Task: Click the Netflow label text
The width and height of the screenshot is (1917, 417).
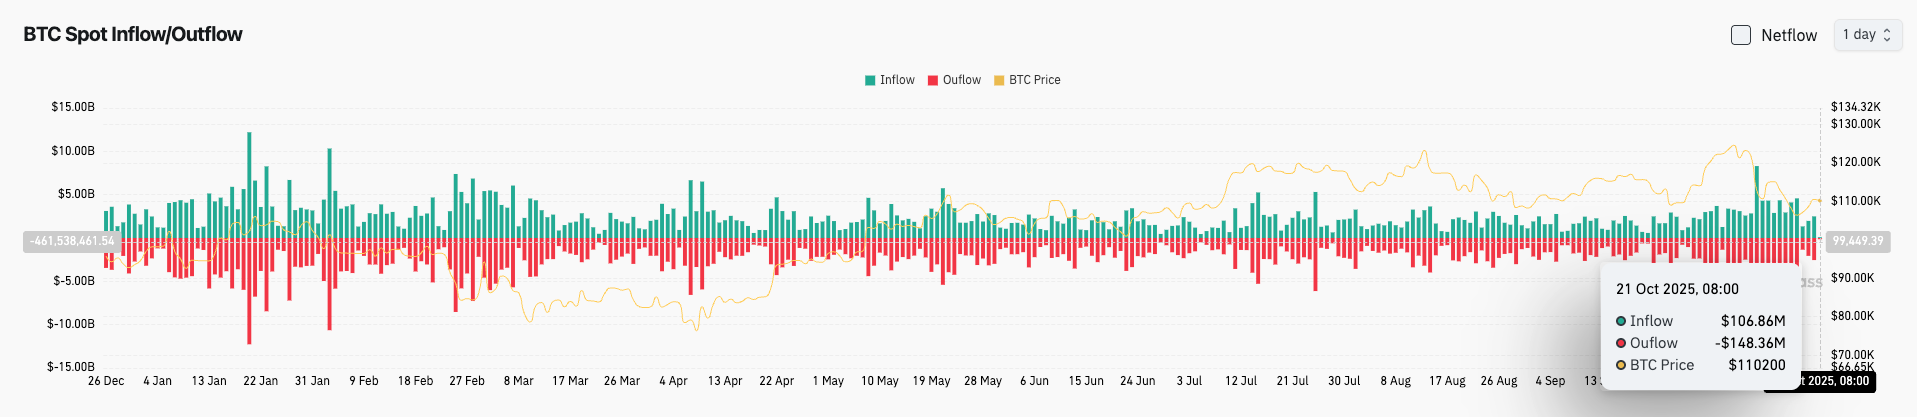Action: click(x=1788, y=35)
